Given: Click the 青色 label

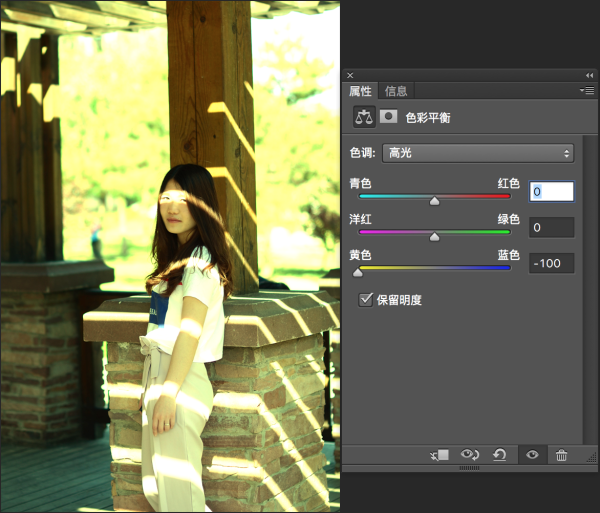Looking at the screenshot, I should tap(360, 183).
